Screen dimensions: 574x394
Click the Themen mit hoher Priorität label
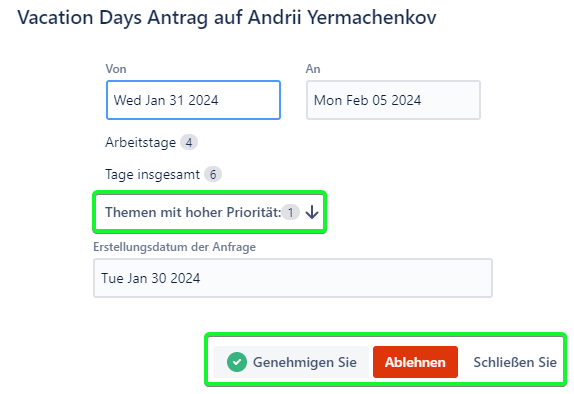pos(193,212)
